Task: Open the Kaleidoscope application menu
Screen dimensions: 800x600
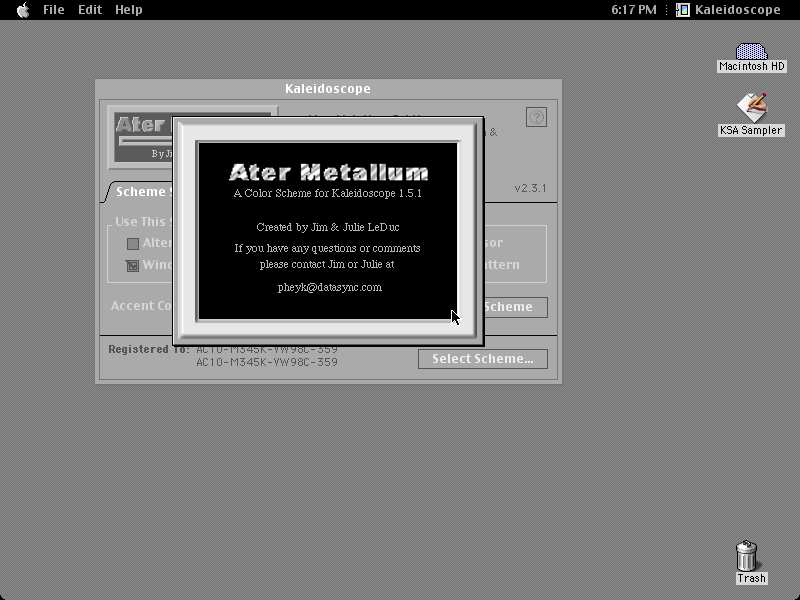Action: click(x=728, y=10)
